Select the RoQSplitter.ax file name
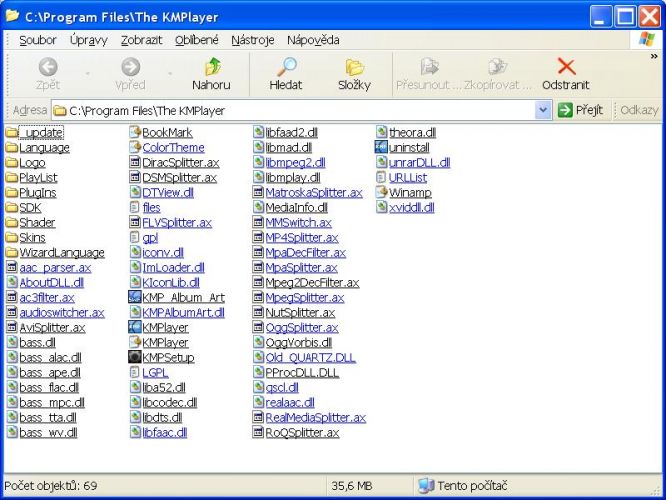This screenshot has height=500, width=666. click(302, 433)
